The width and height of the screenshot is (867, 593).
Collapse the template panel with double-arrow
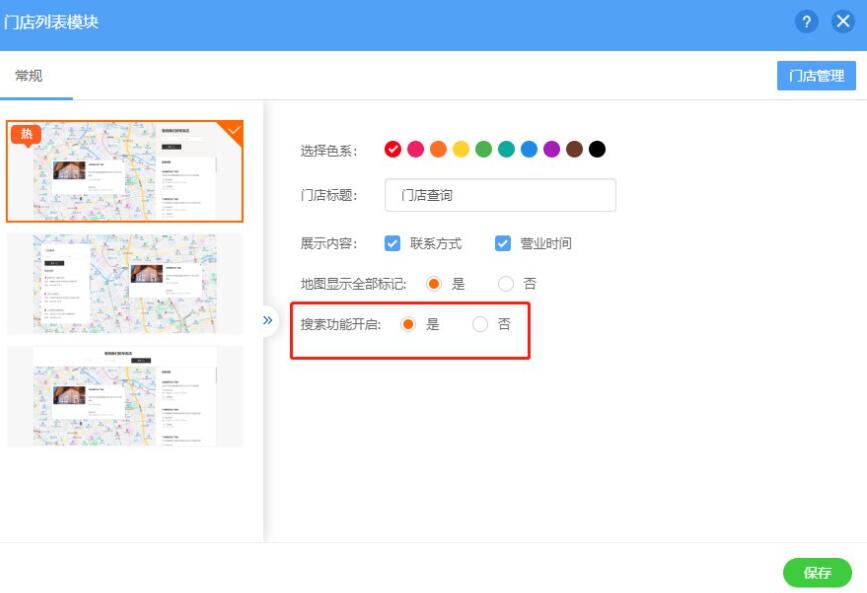267,320
